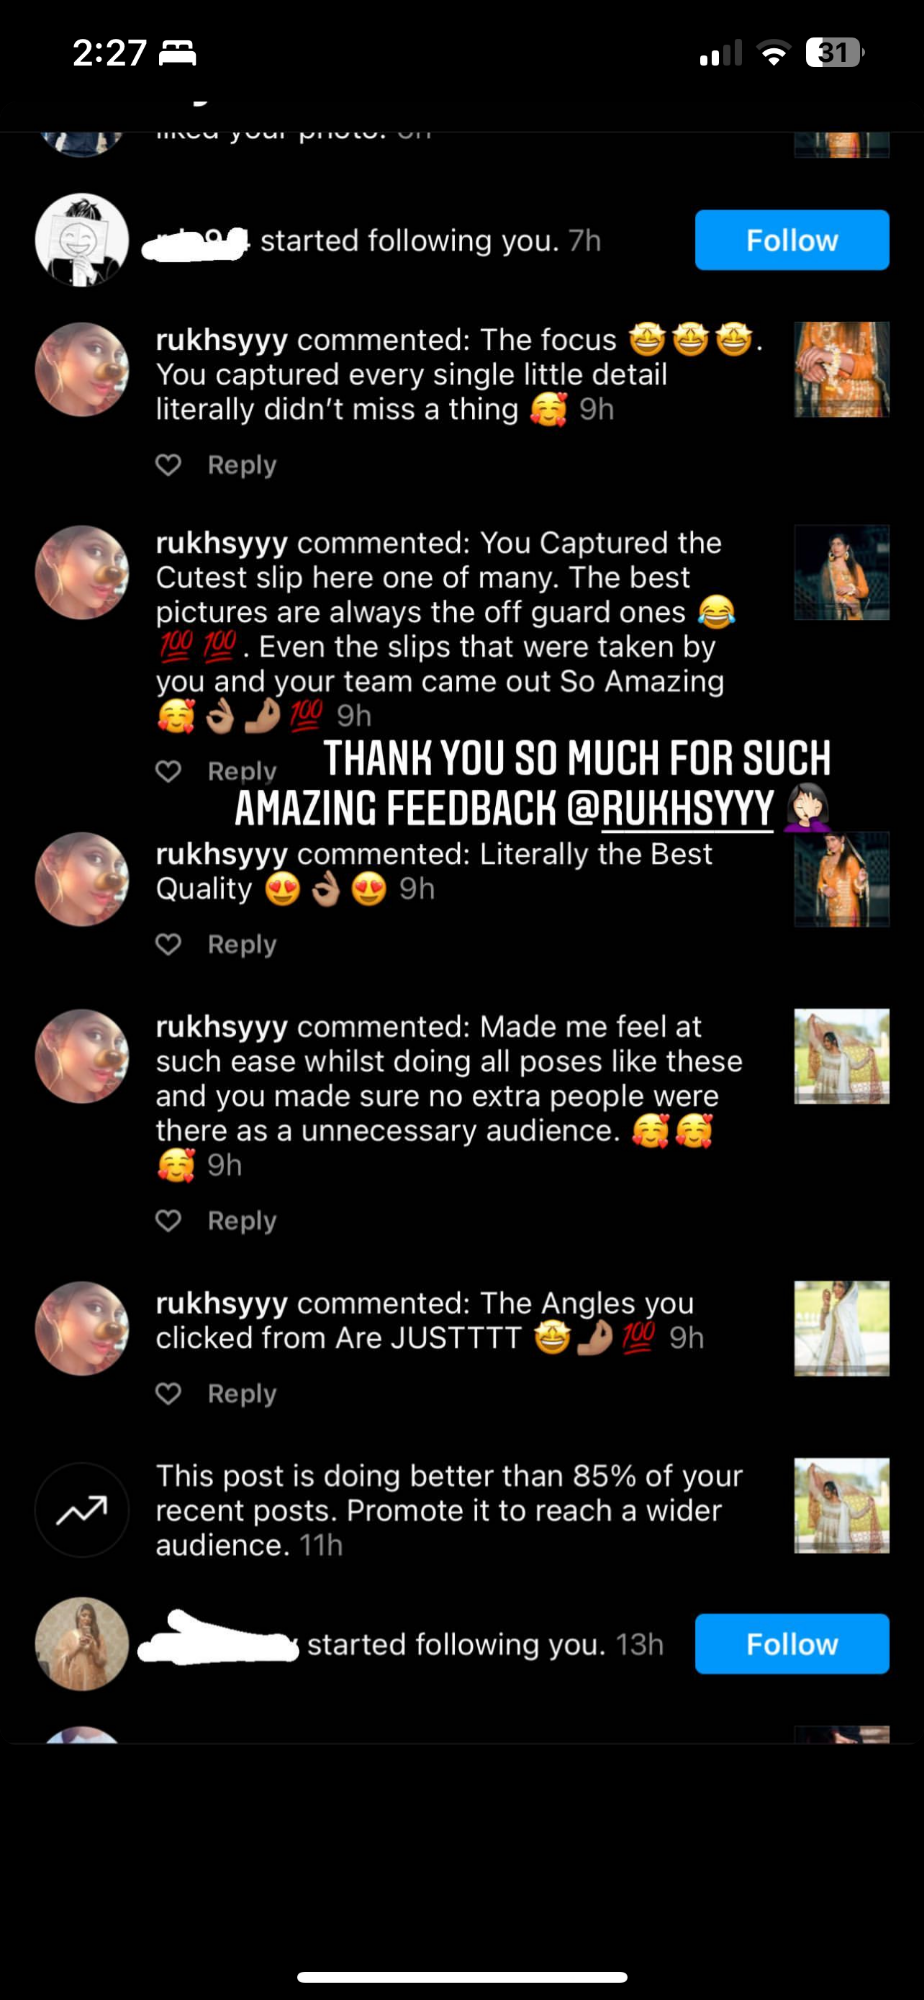The height and width of the screenshot is (2000, 924).
Task: Open avatar of follower from 13h ago
Action: point(82,1644)
